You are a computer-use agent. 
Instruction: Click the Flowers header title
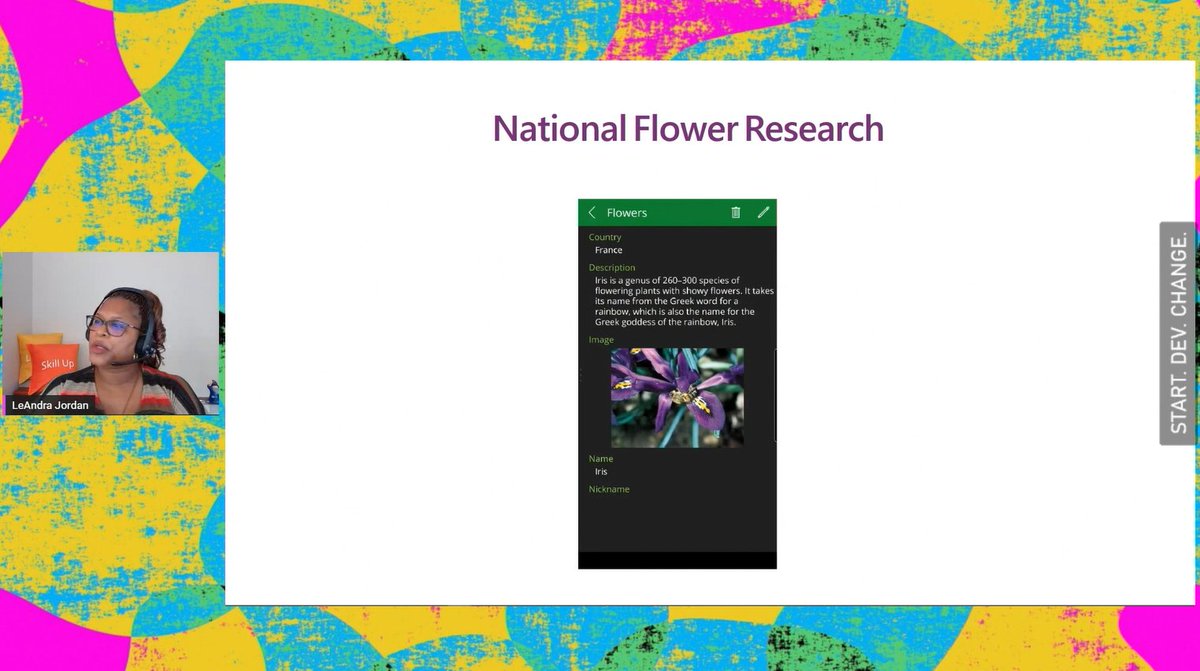(627, 213)
